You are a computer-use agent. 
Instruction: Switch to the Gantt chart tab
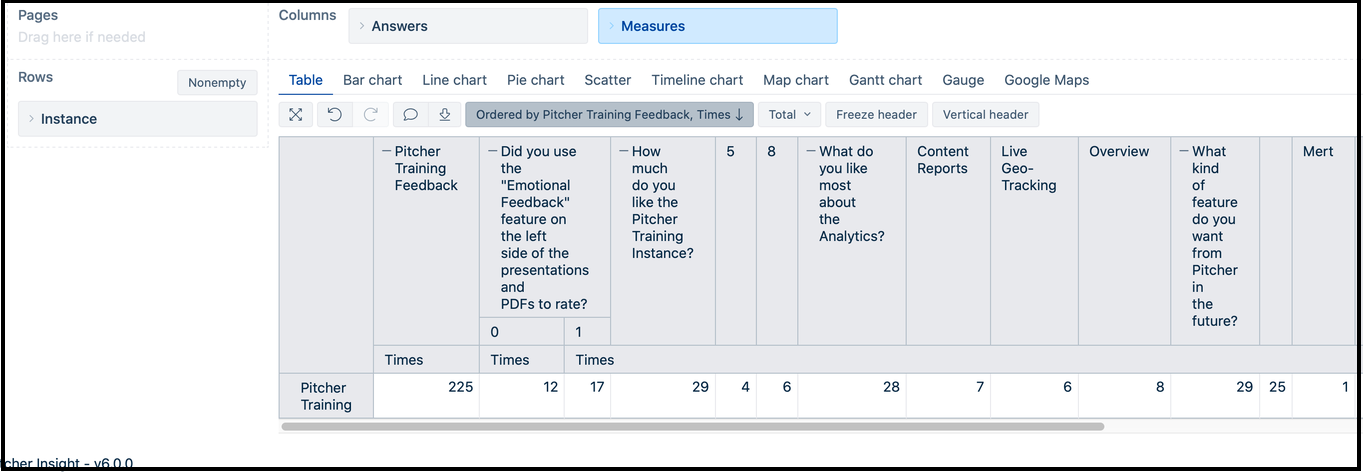tap(885, 80)
